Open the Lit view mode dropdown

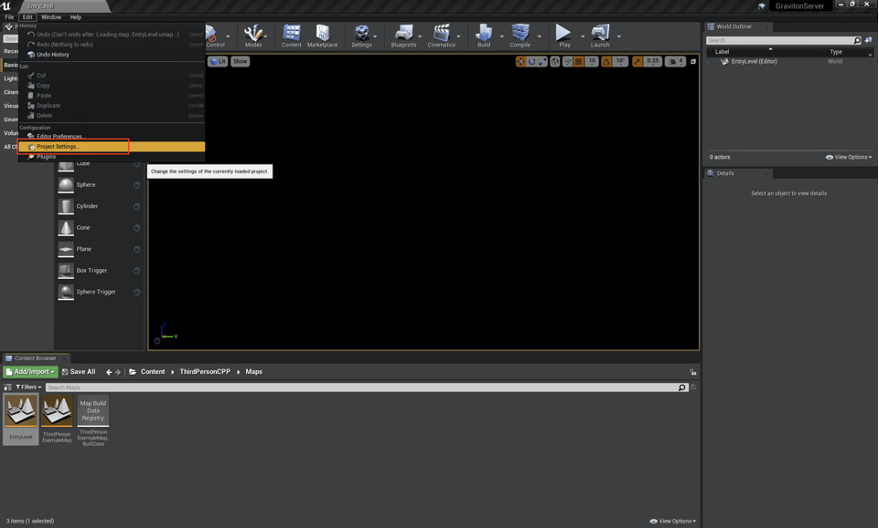(x=218, y=62)
